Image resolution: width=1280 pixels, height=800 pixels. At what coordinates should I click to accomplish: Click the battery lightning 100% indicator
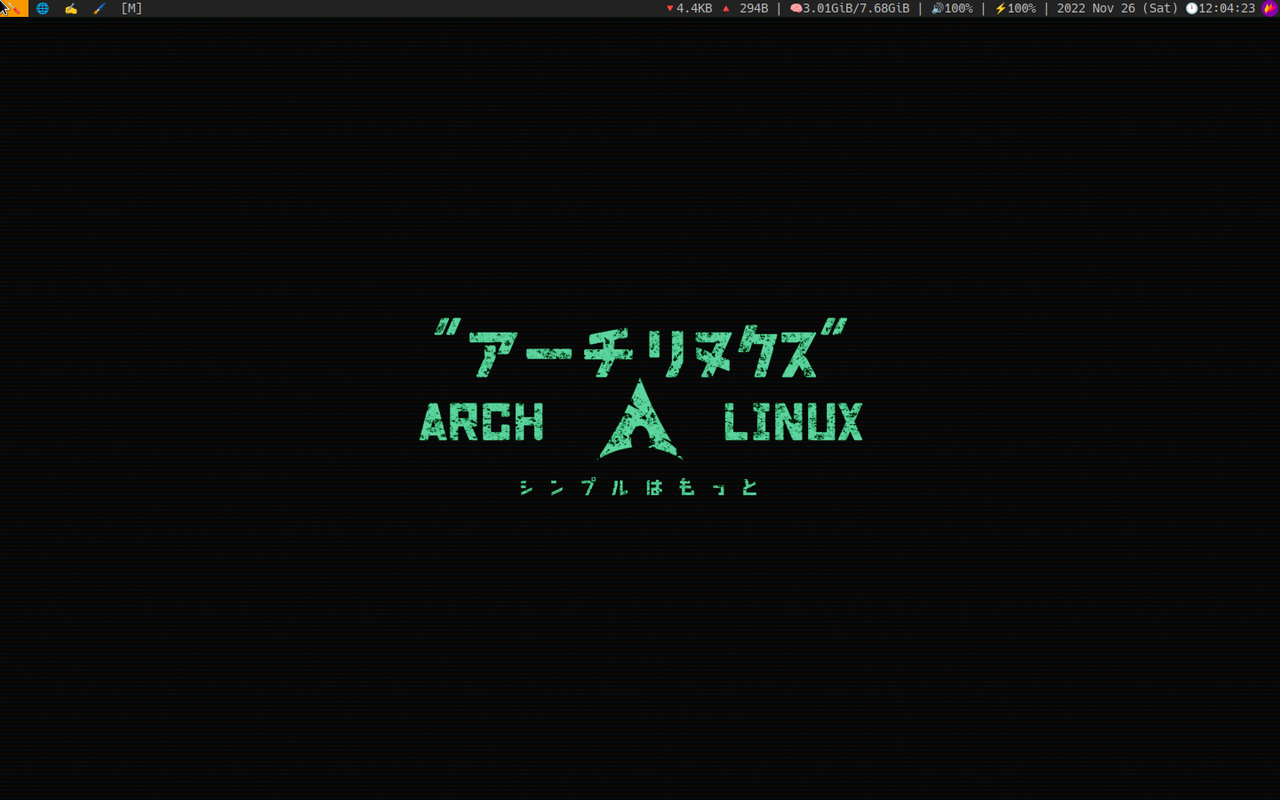click(x=1015, y=8)
